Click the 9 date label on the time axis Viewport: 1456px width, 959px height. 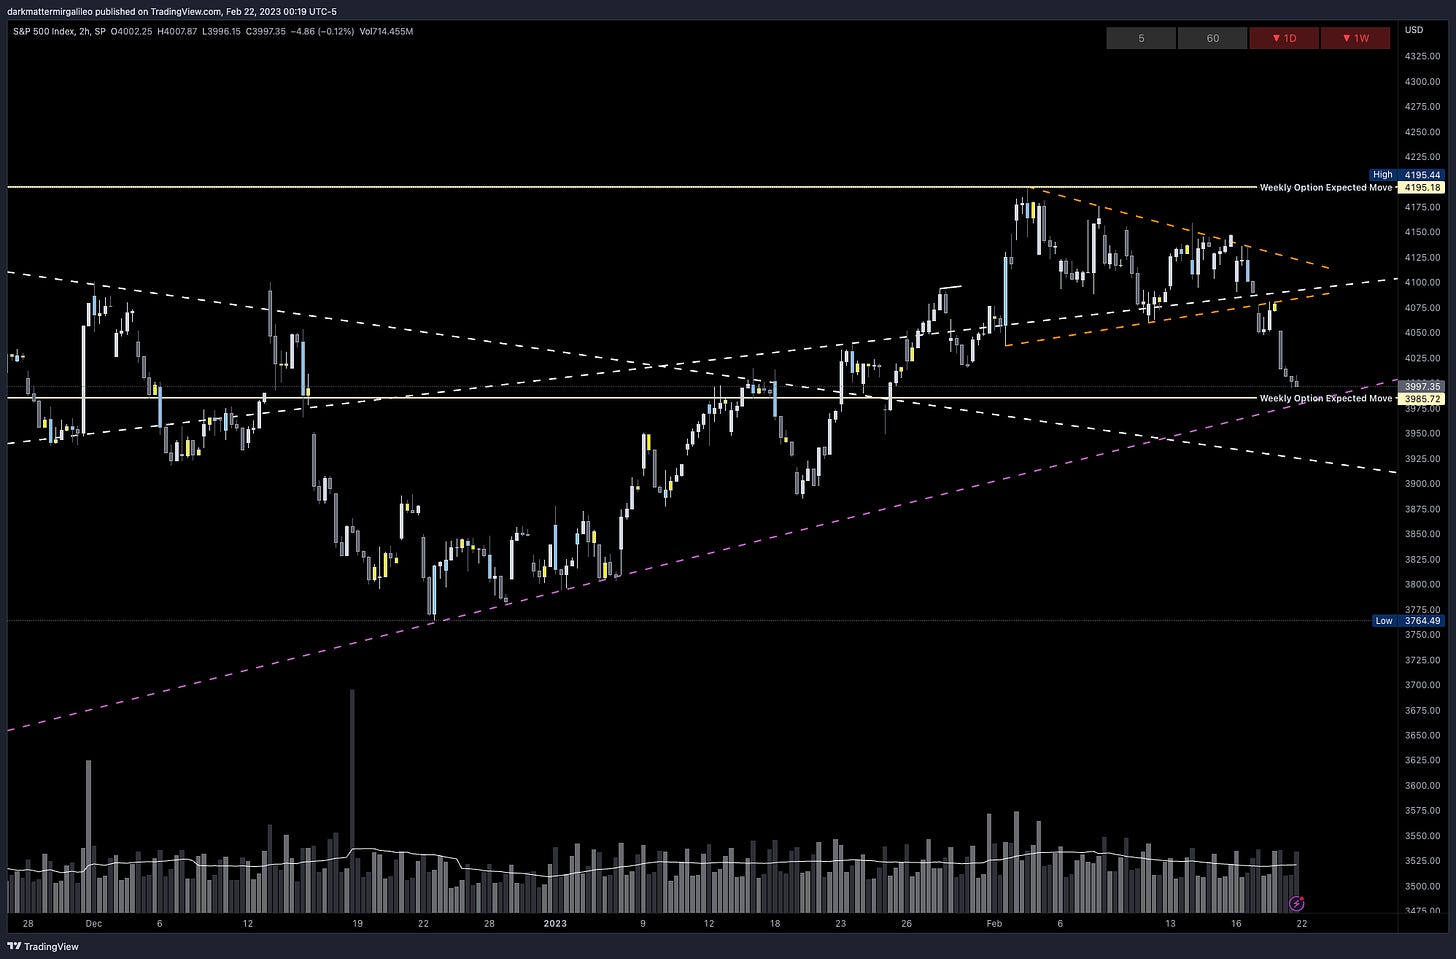pos(643,924)
